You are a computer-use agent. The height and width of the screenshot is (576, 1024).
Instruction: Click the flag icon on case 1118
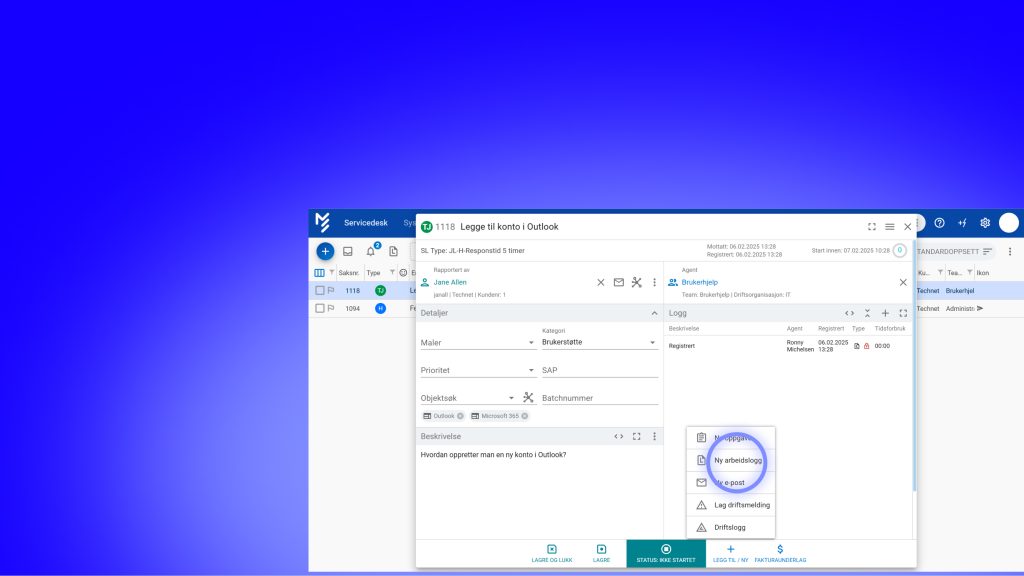click(331, 291)
